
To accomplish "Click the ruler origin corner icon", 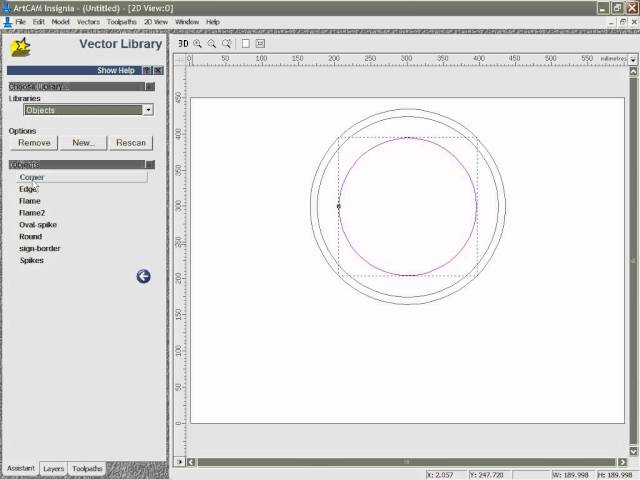I will 180,60.
